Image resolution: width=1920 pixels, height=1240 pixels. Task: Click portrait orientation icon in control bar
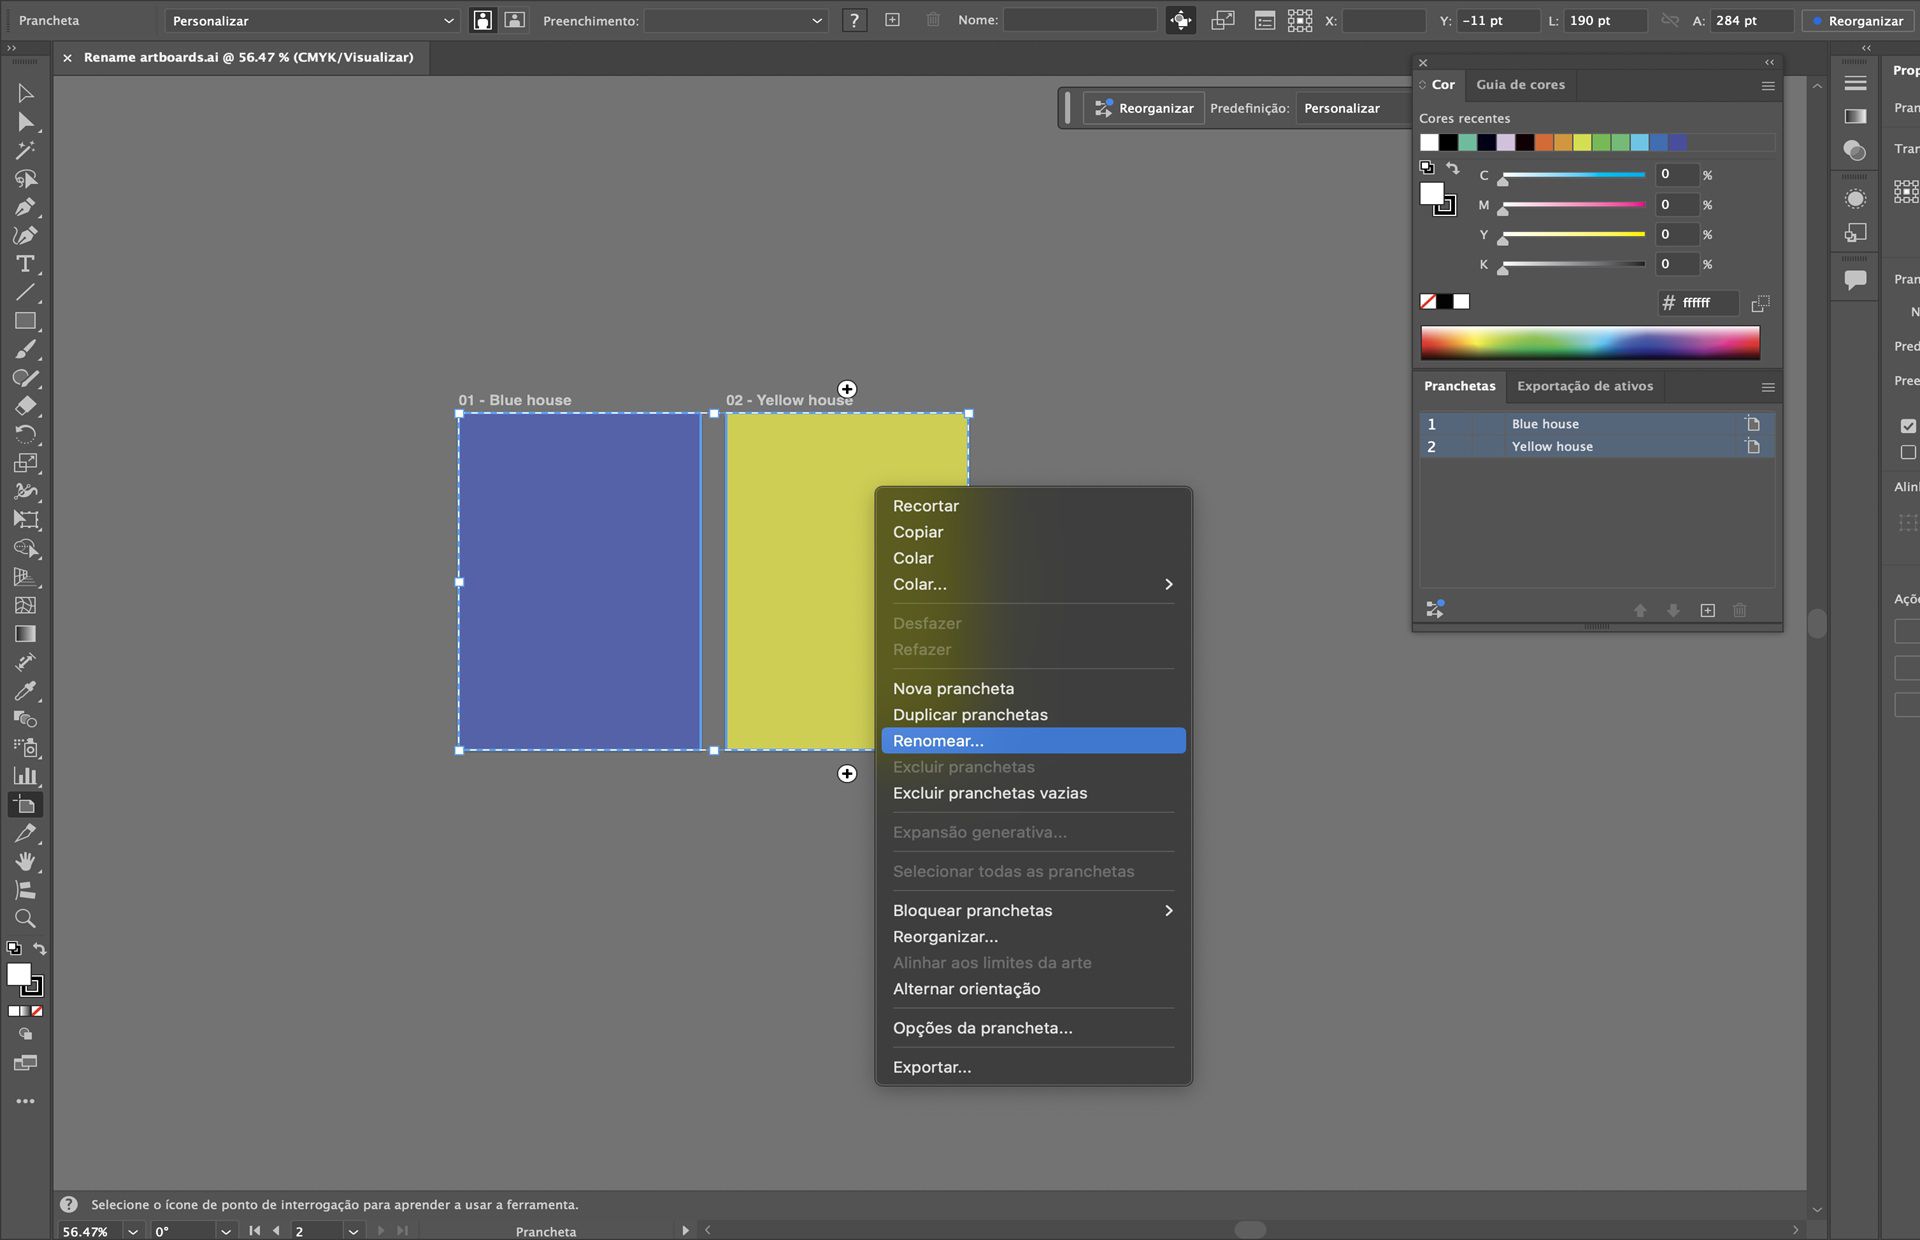(x=483, y=20)
